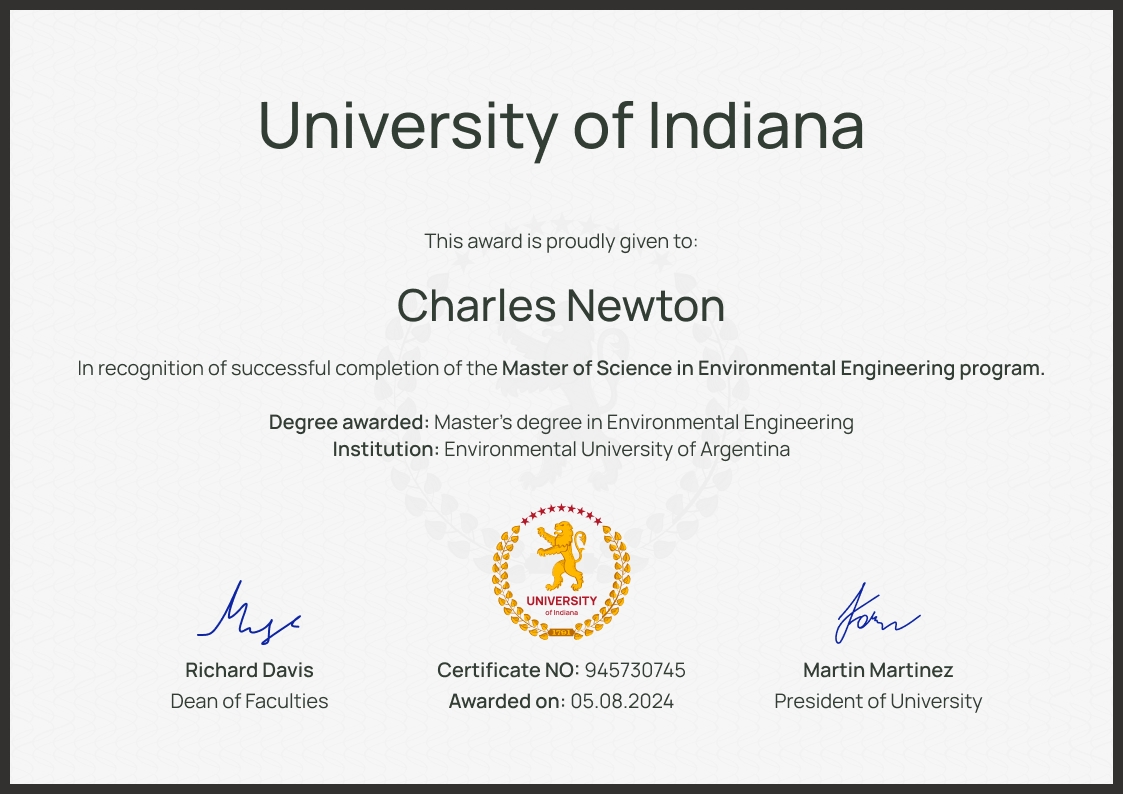Click 'Dean of Faculties' title text
The width and height of the screenshot is (1123, 794).
(x=248, y=701)
